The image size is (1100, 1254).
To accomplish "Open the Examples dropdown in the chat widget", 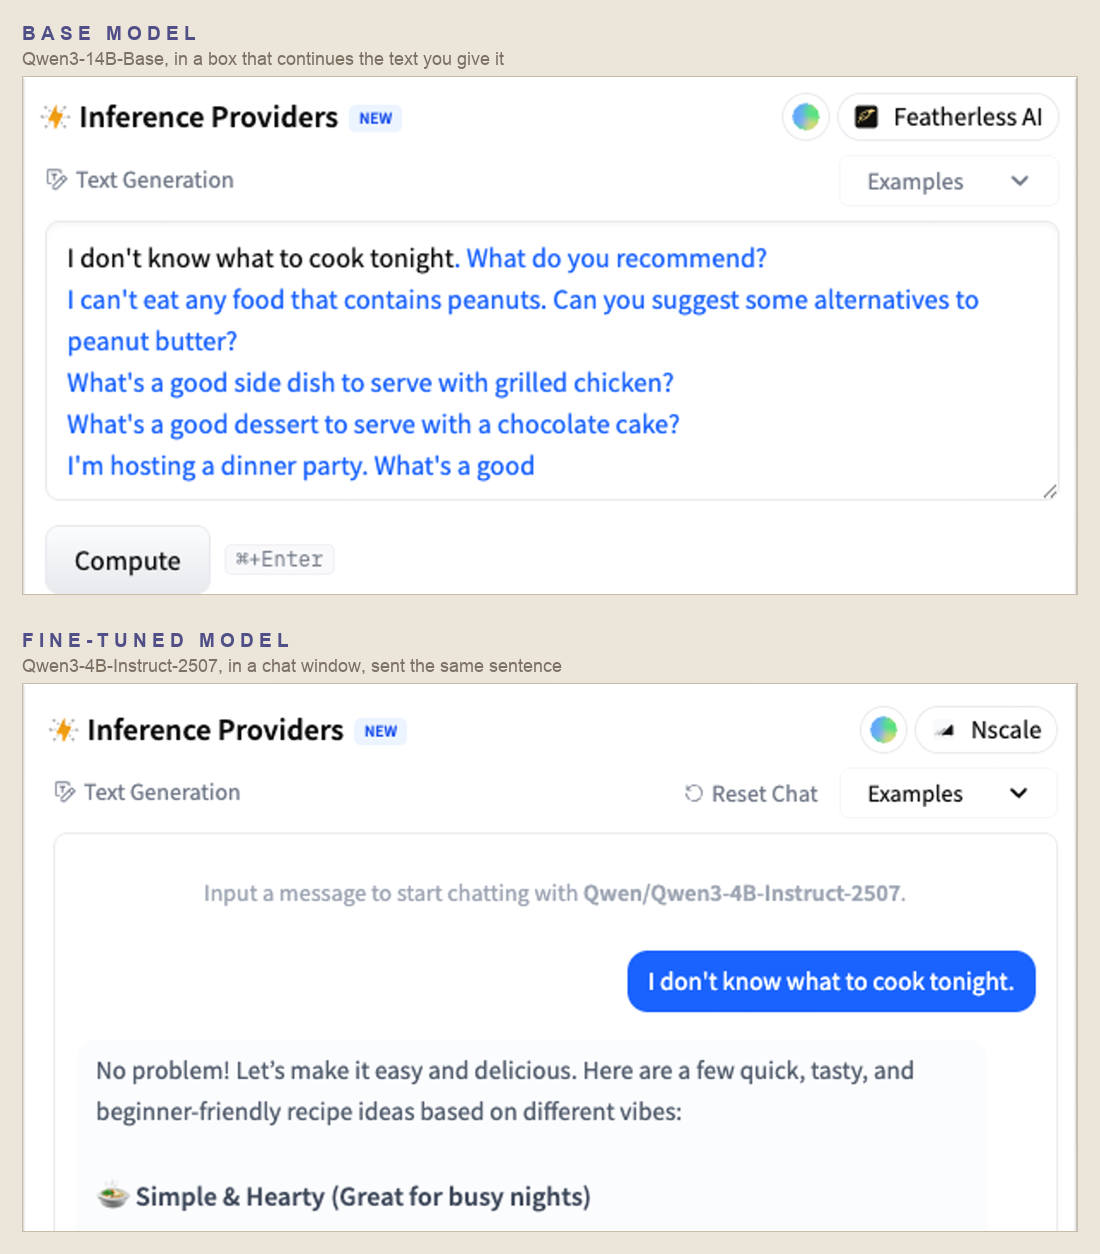I will click(x=948, y=793).
